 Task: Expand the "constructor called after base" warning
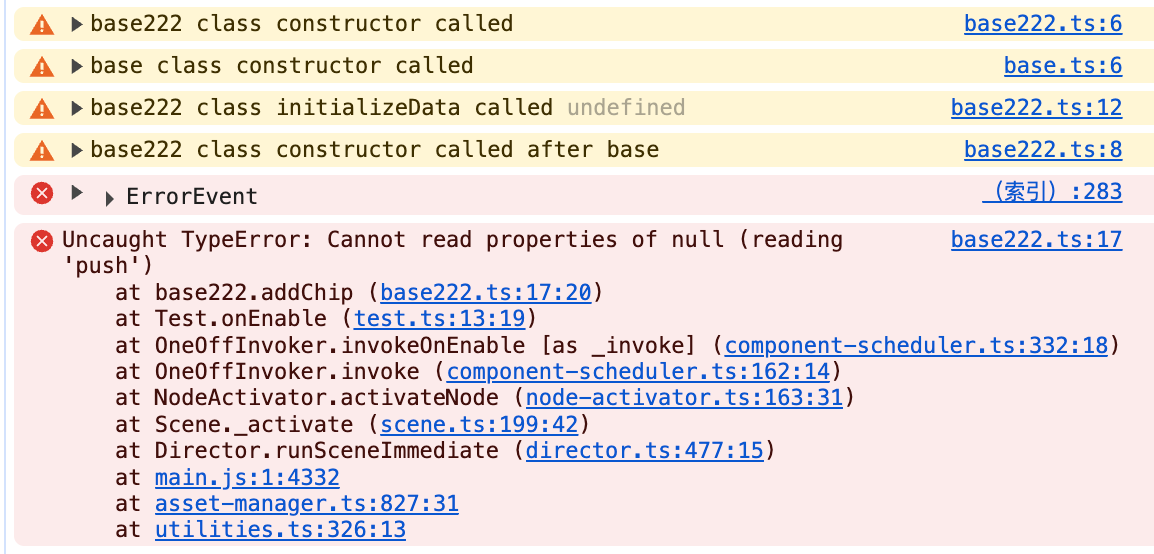point(77,151)
